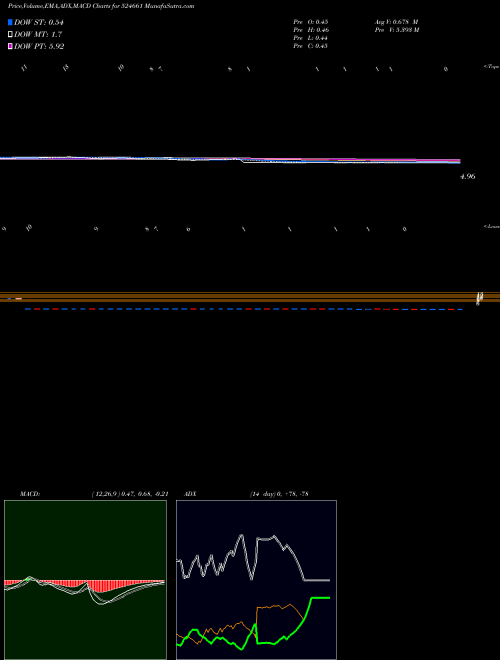Click the brown horizontal volume band
This screenshot has width=500, height=660.
click(x=250, y=297)
